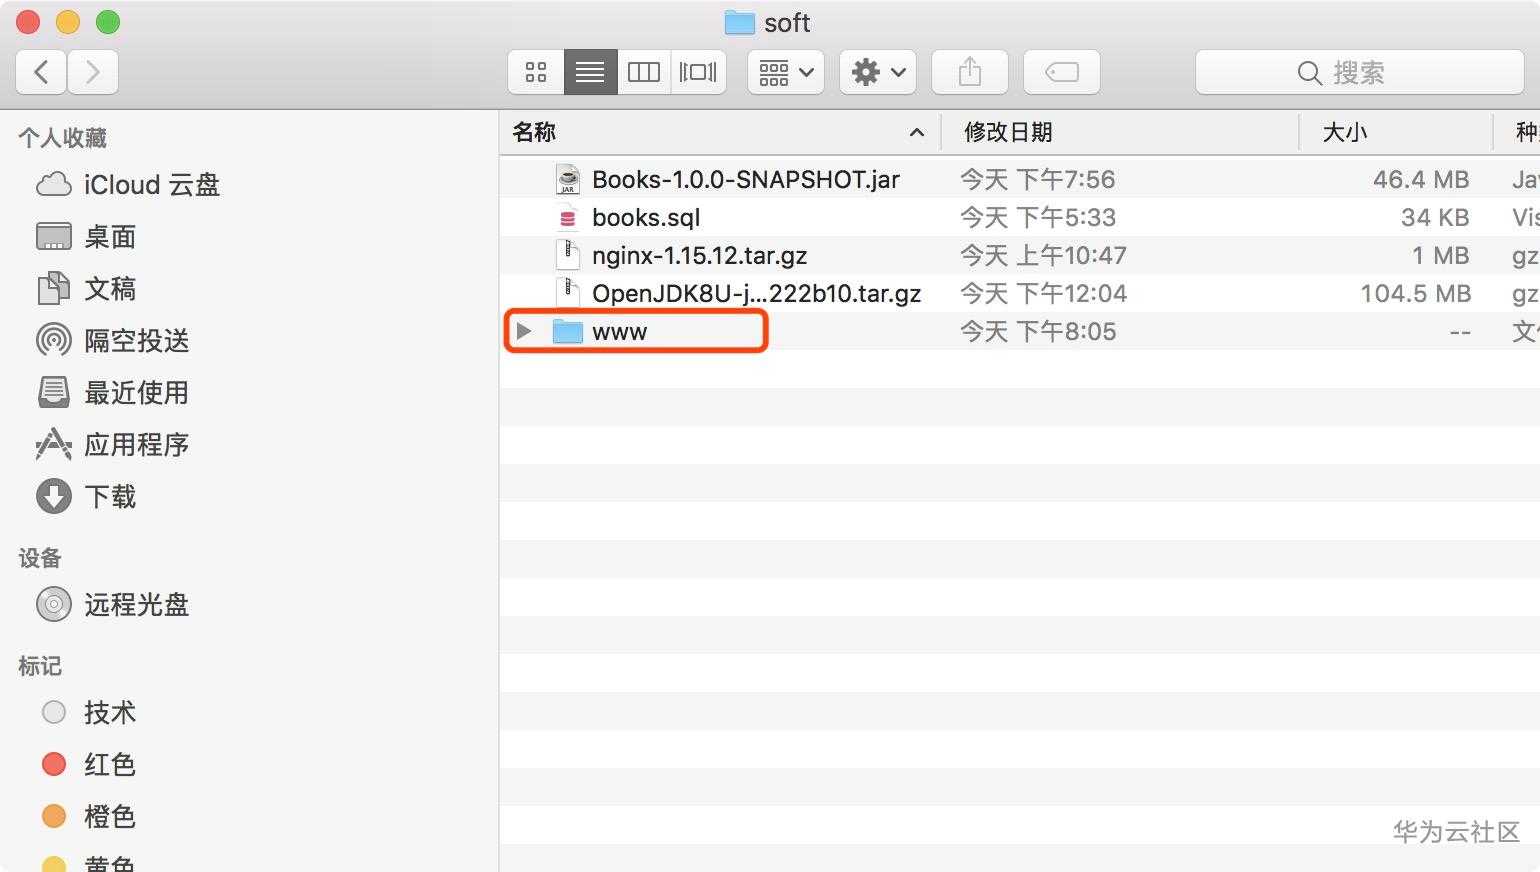Close the Finder window
The width and height of the screenshot is (1540, 872).
coord(28,22)
